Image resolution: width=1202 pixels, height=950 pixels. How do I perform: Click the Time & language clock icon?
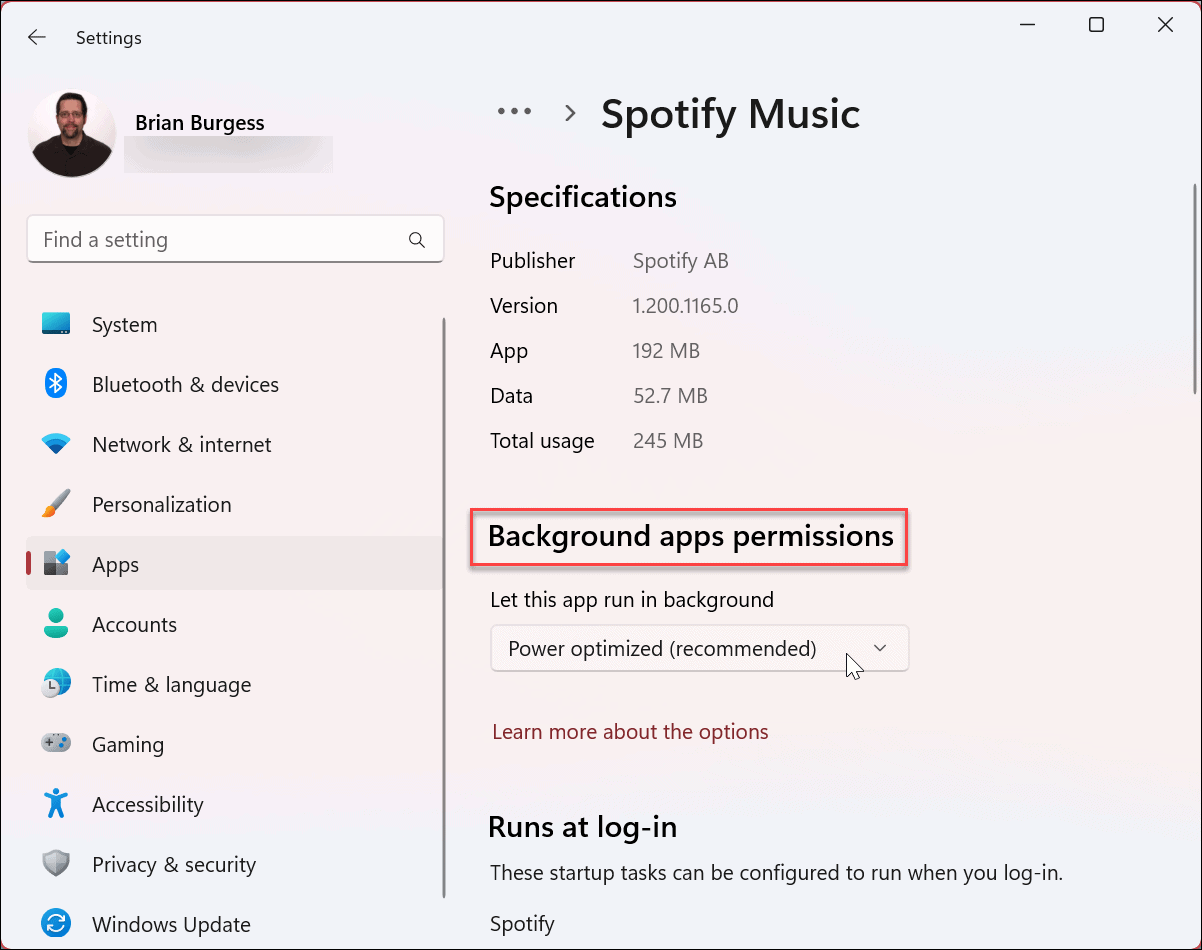[x=56, y=684]
